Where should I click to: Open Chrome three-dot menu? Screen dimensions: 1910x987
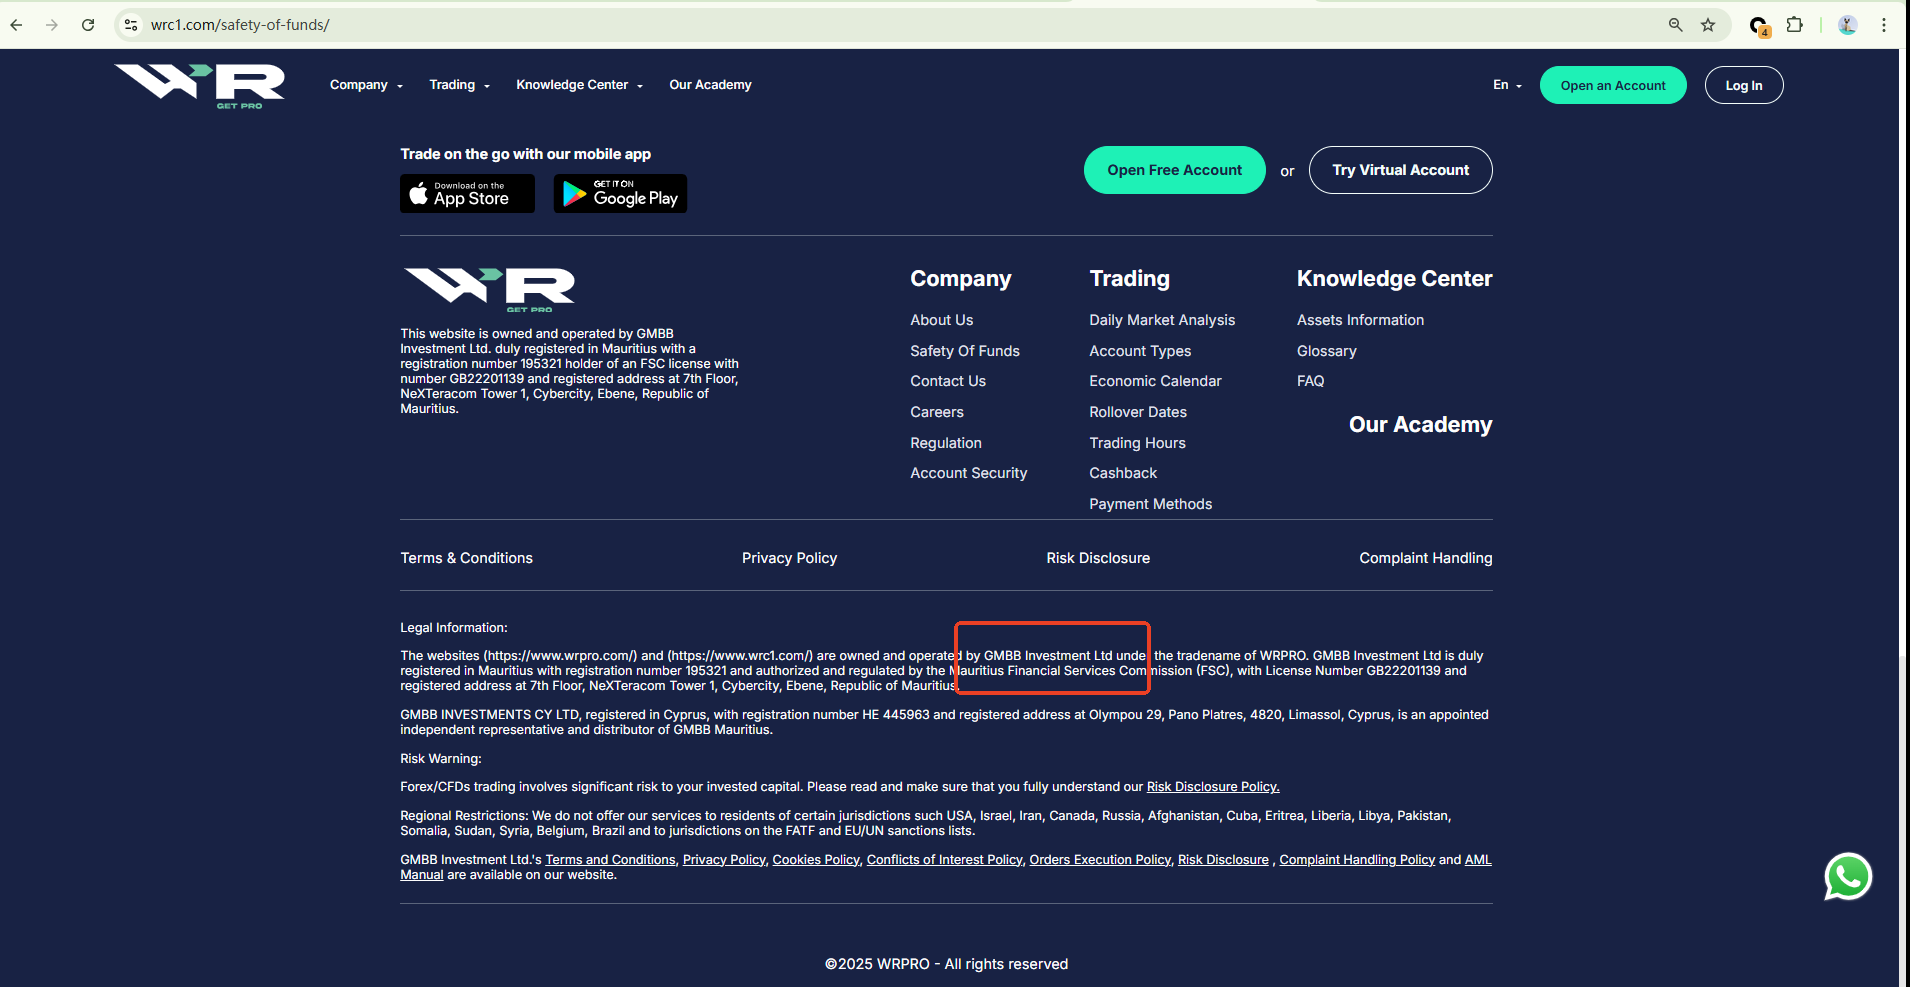[1884, 25]
